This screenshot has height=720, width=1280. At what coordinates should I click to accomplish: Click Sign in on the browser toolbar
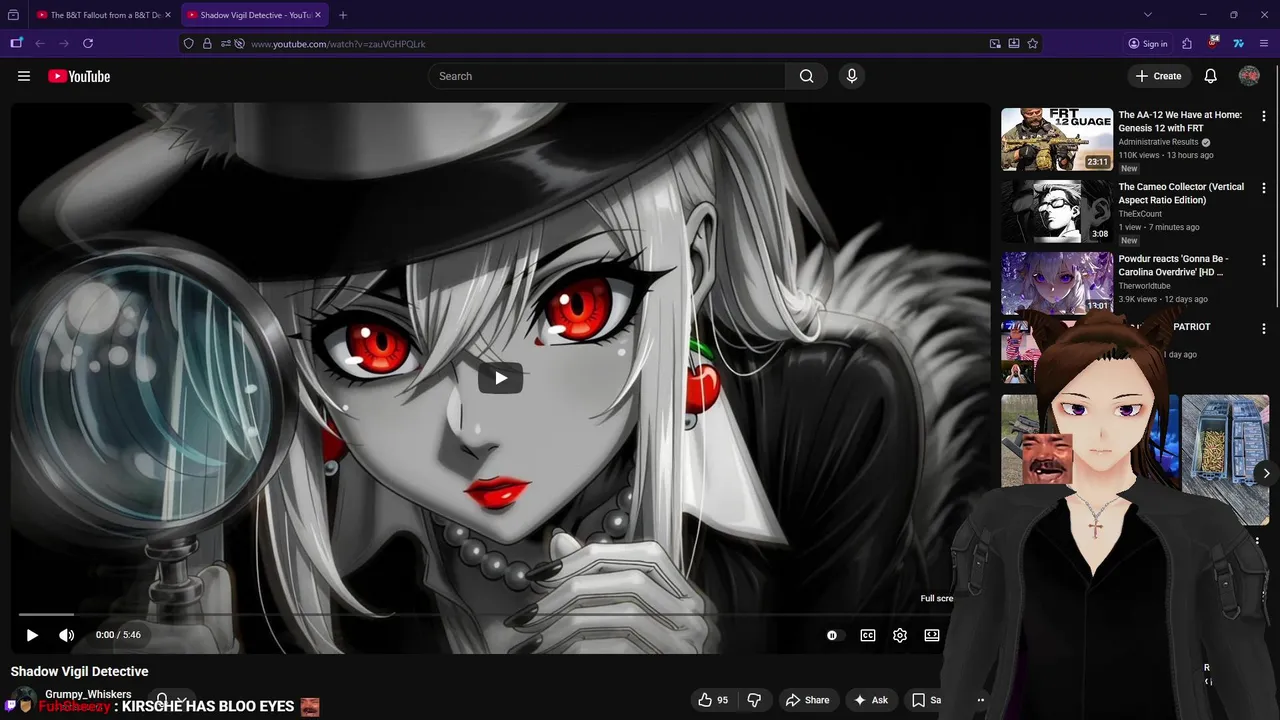click(1148, 44)
